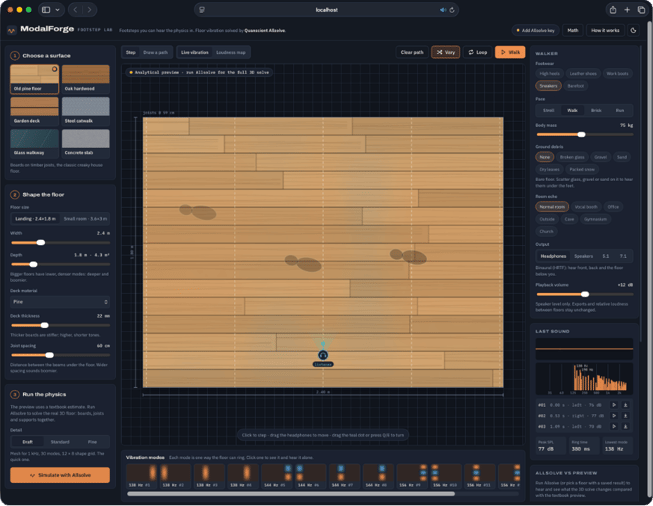This screenshot has width=653, height=506.
Task: Download footstep sound #02
Action: pos(625,416)
